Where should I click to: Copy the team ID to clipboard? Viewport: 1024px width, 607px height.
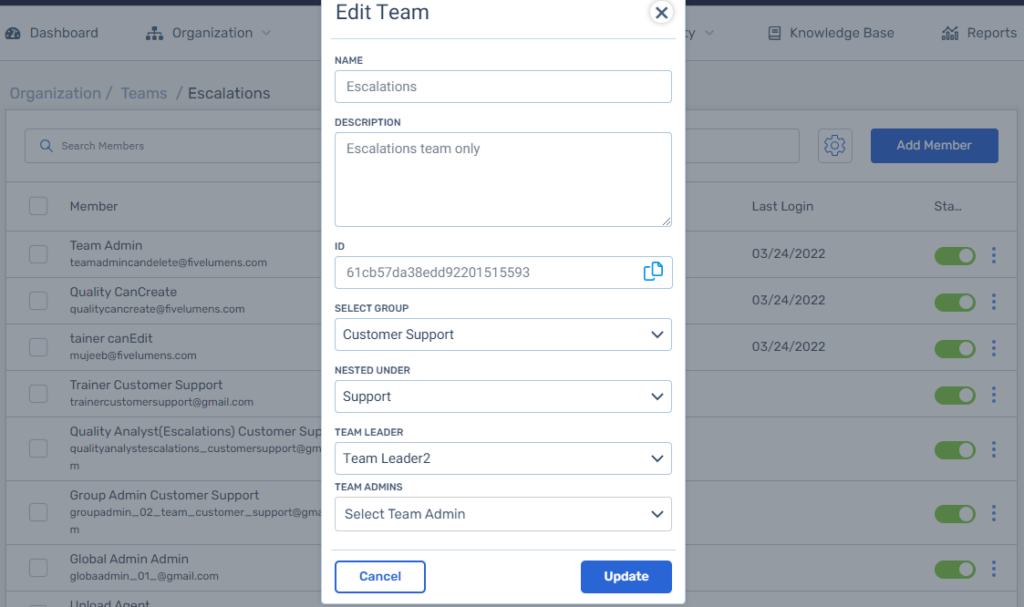(x=652, y=272)
